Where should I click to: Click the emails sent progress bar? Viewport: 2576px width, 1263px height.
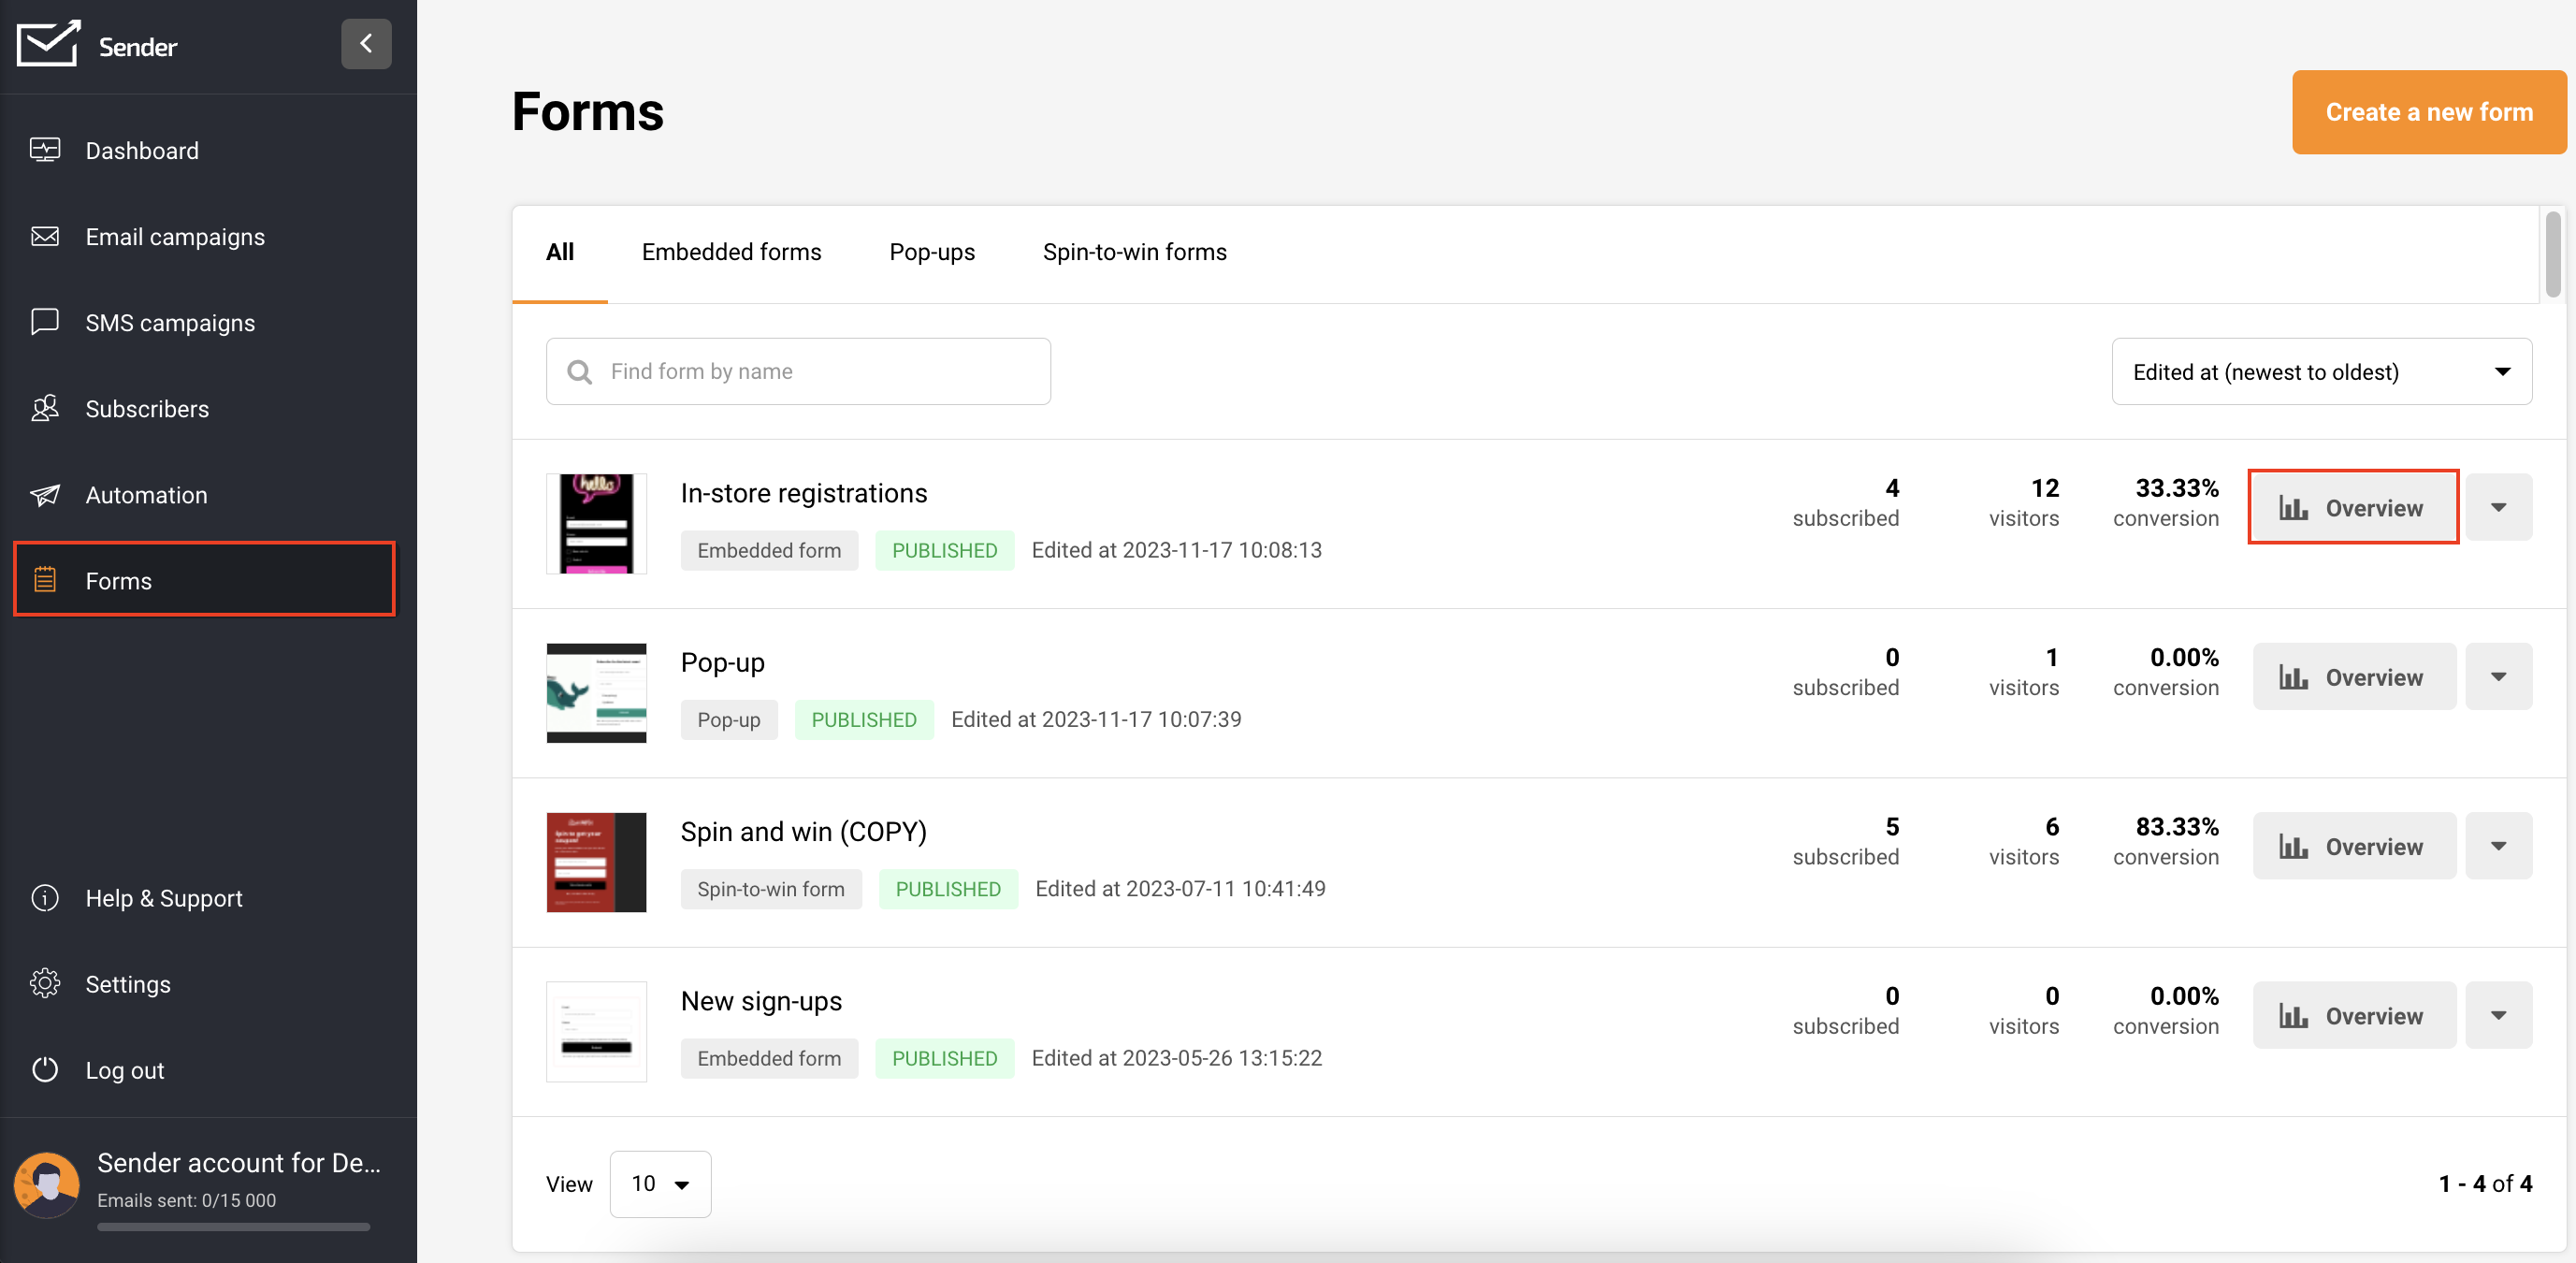point(233,1226)
